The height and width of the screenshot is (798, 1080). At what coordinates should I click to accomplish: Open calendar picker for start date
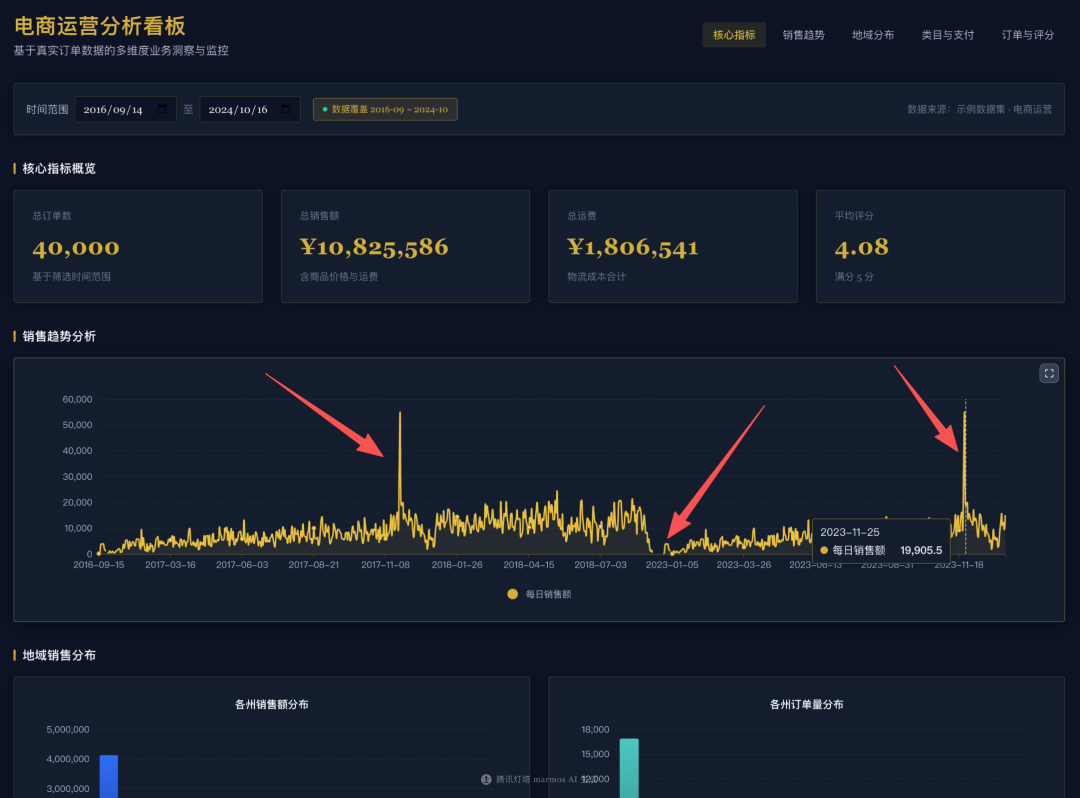click(162, 109)
